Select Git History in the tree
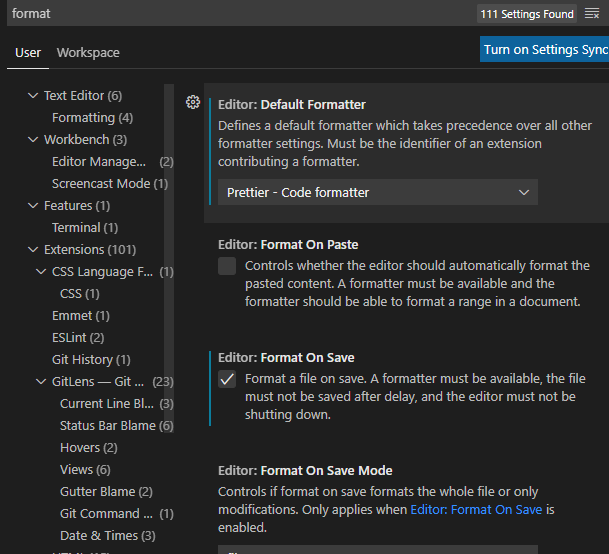This screenshot has width=609, height=554. [x=82, y=360]
